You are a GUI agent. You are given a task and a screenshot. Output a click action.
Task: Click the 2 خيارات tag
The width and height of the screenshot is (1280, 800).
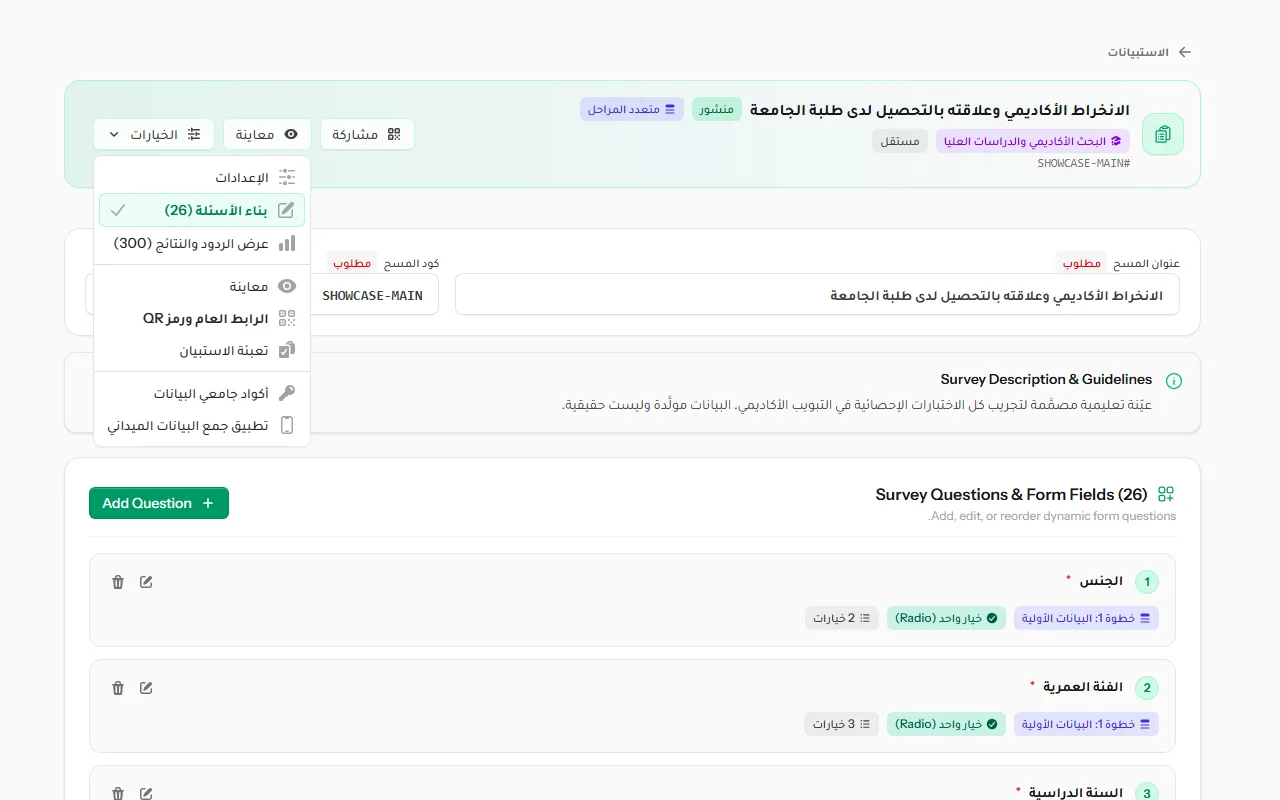(842, 618)
